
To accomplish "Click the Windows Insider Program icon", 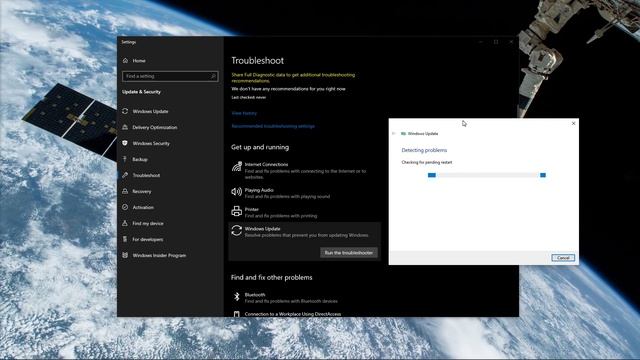I will 125,255.
